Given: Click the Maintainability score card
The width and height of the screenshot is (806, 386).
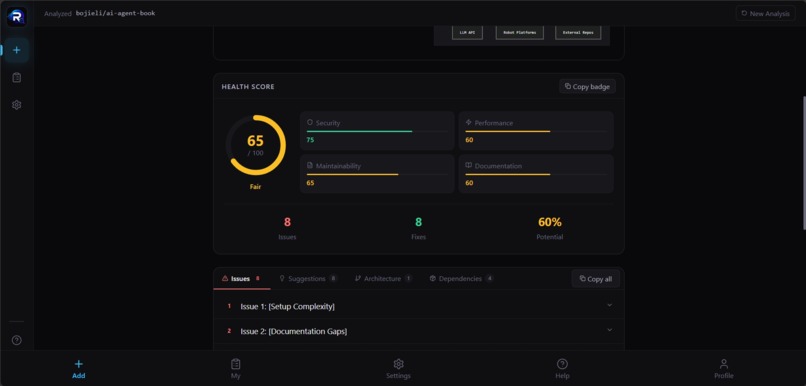Looking at the screenshot, I should coord(377,174).
